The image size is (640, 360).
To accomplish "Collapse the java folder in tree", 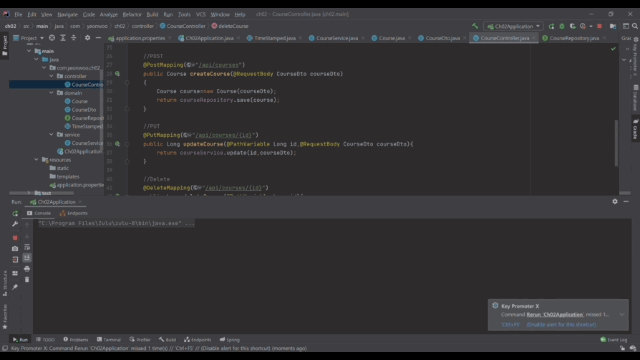I will coord(36,60).
